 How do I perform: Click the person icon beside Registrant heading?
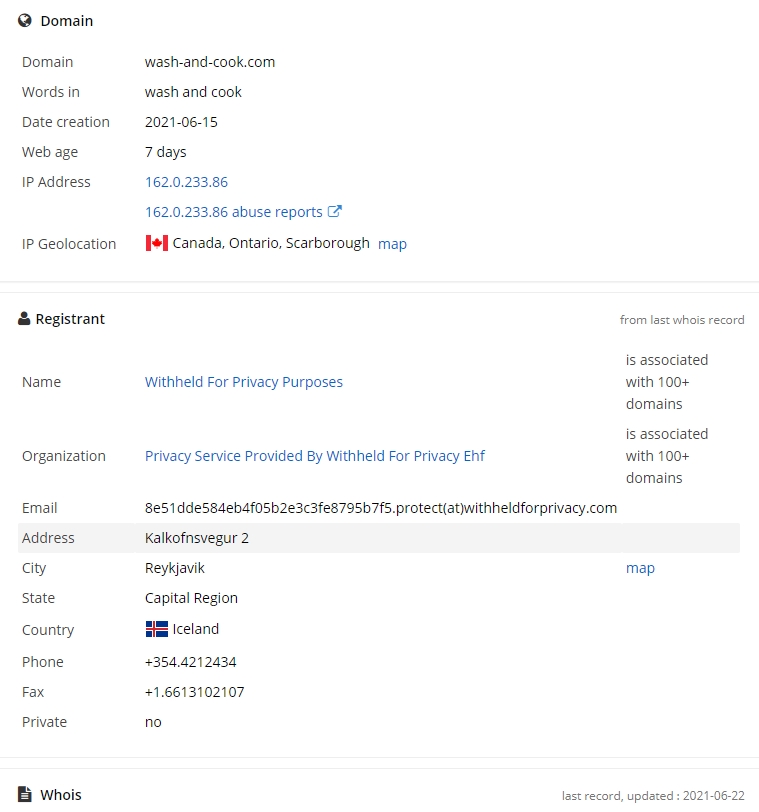(24, 319)
